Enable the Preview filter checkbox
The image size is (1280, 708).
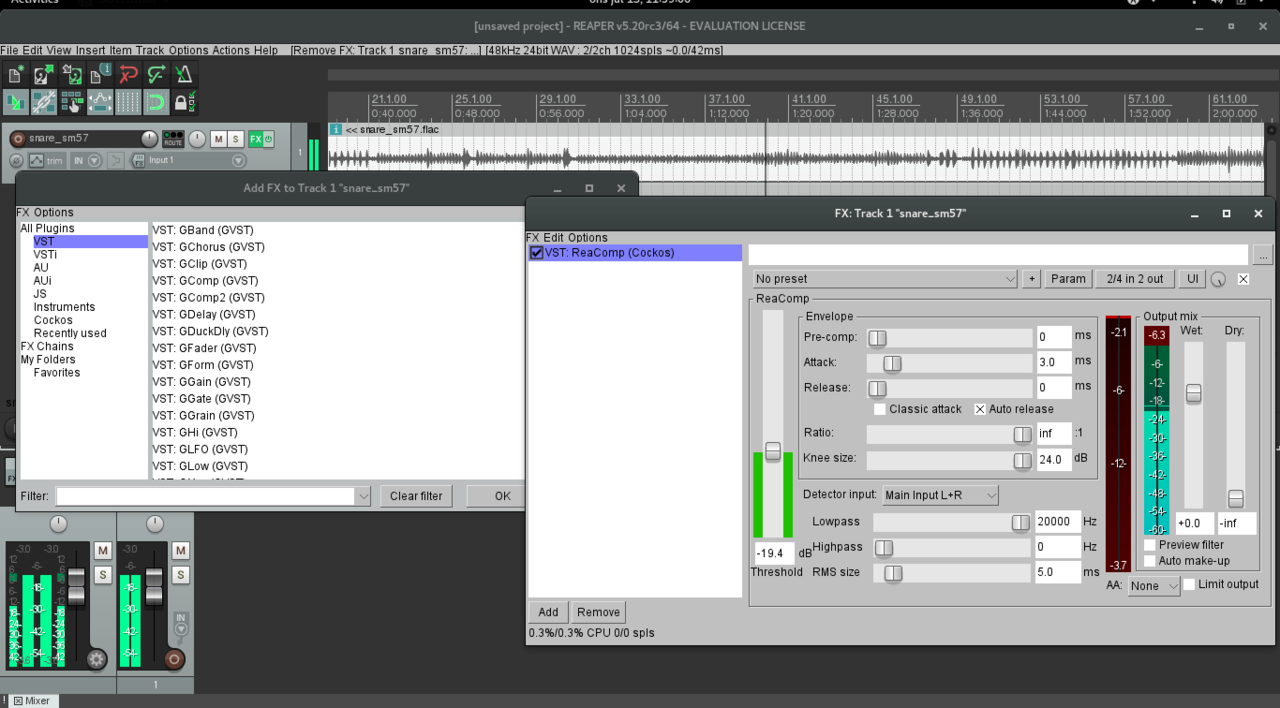pyautogui.click(x=1150, y=545)
